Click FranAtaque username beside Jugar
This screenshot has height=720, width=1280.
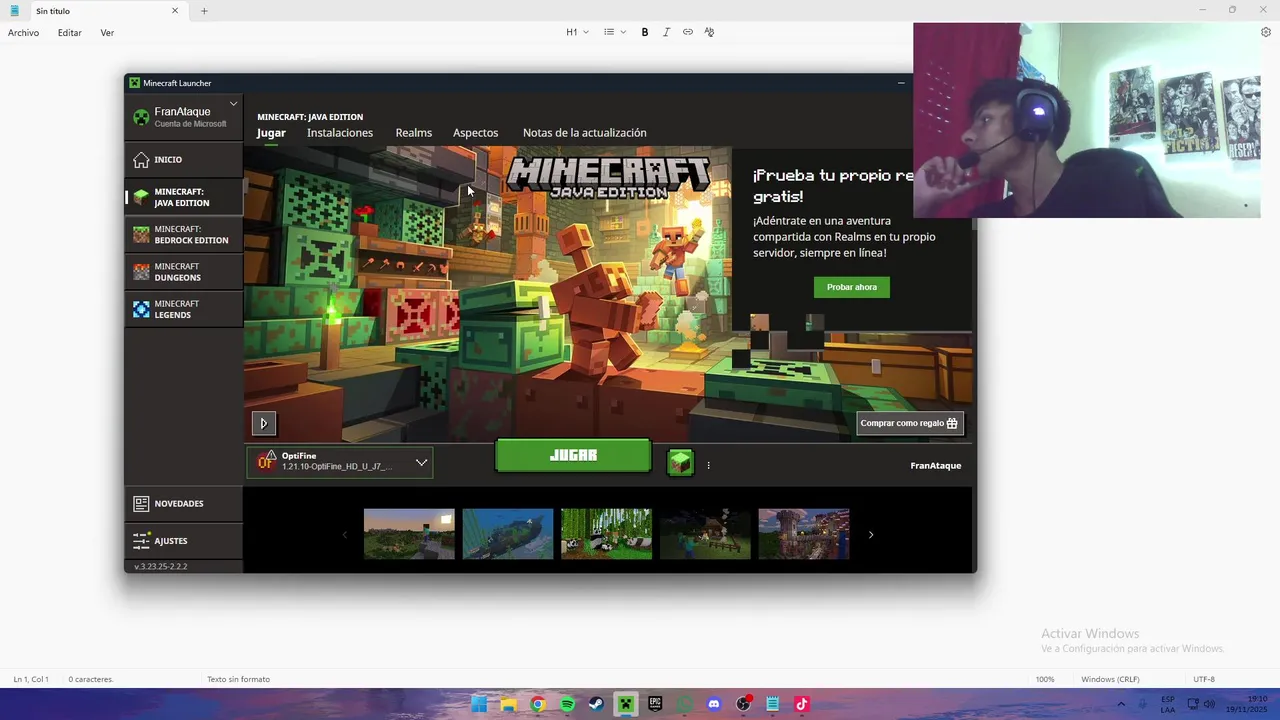[936, 466]
